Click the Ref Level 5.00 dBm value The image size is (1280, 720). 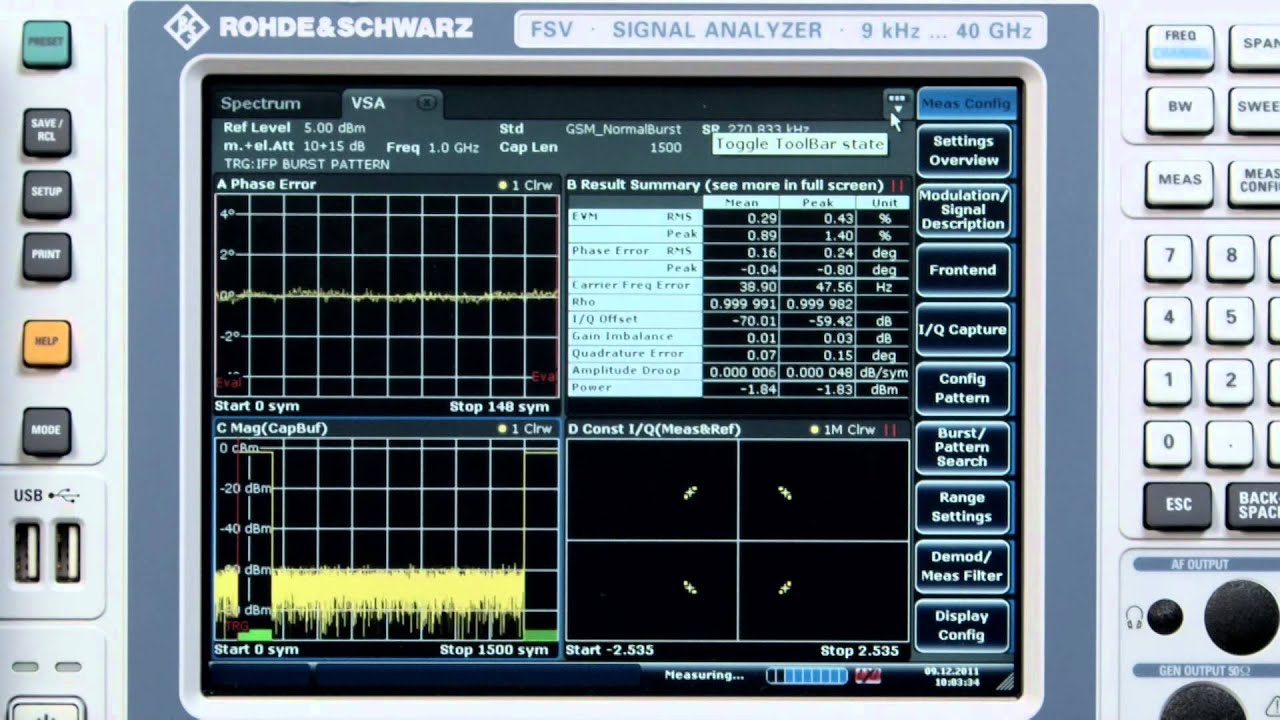[335, 128]
